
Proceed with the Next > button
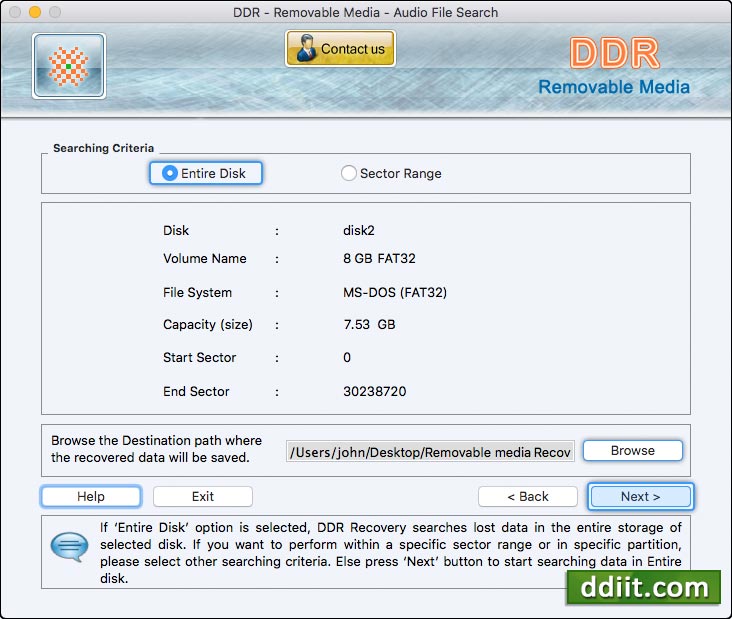coord(640,496)
